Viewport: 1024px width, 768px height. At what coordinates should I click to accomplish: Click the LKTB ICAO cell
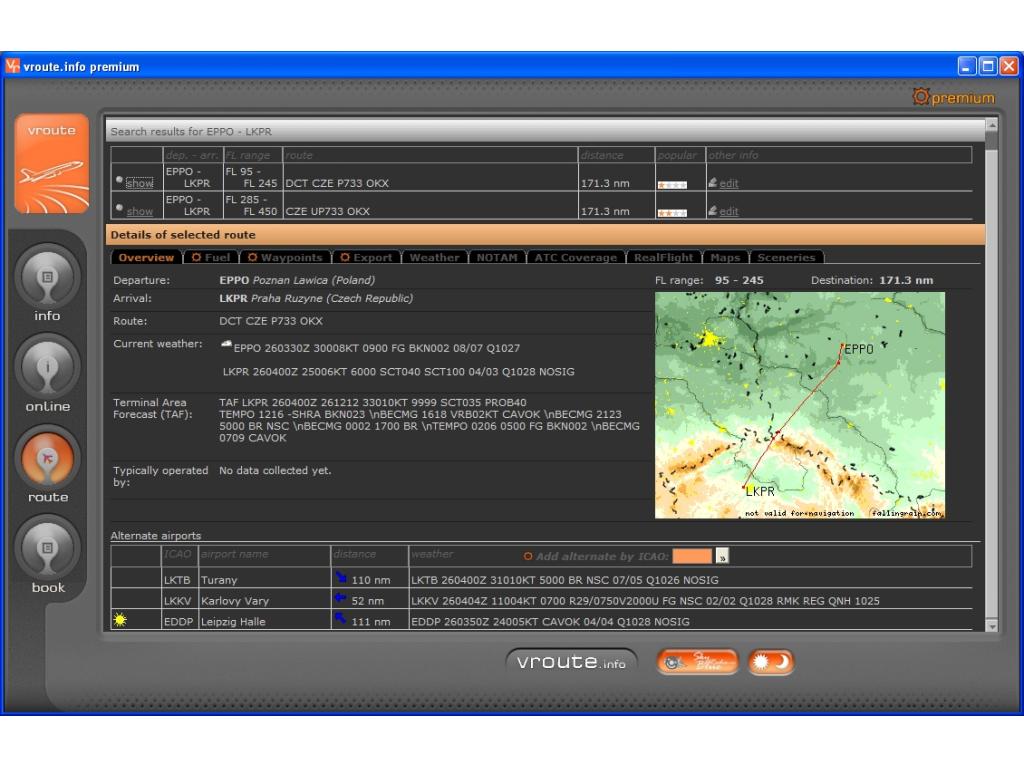click(x=177, y=580)
